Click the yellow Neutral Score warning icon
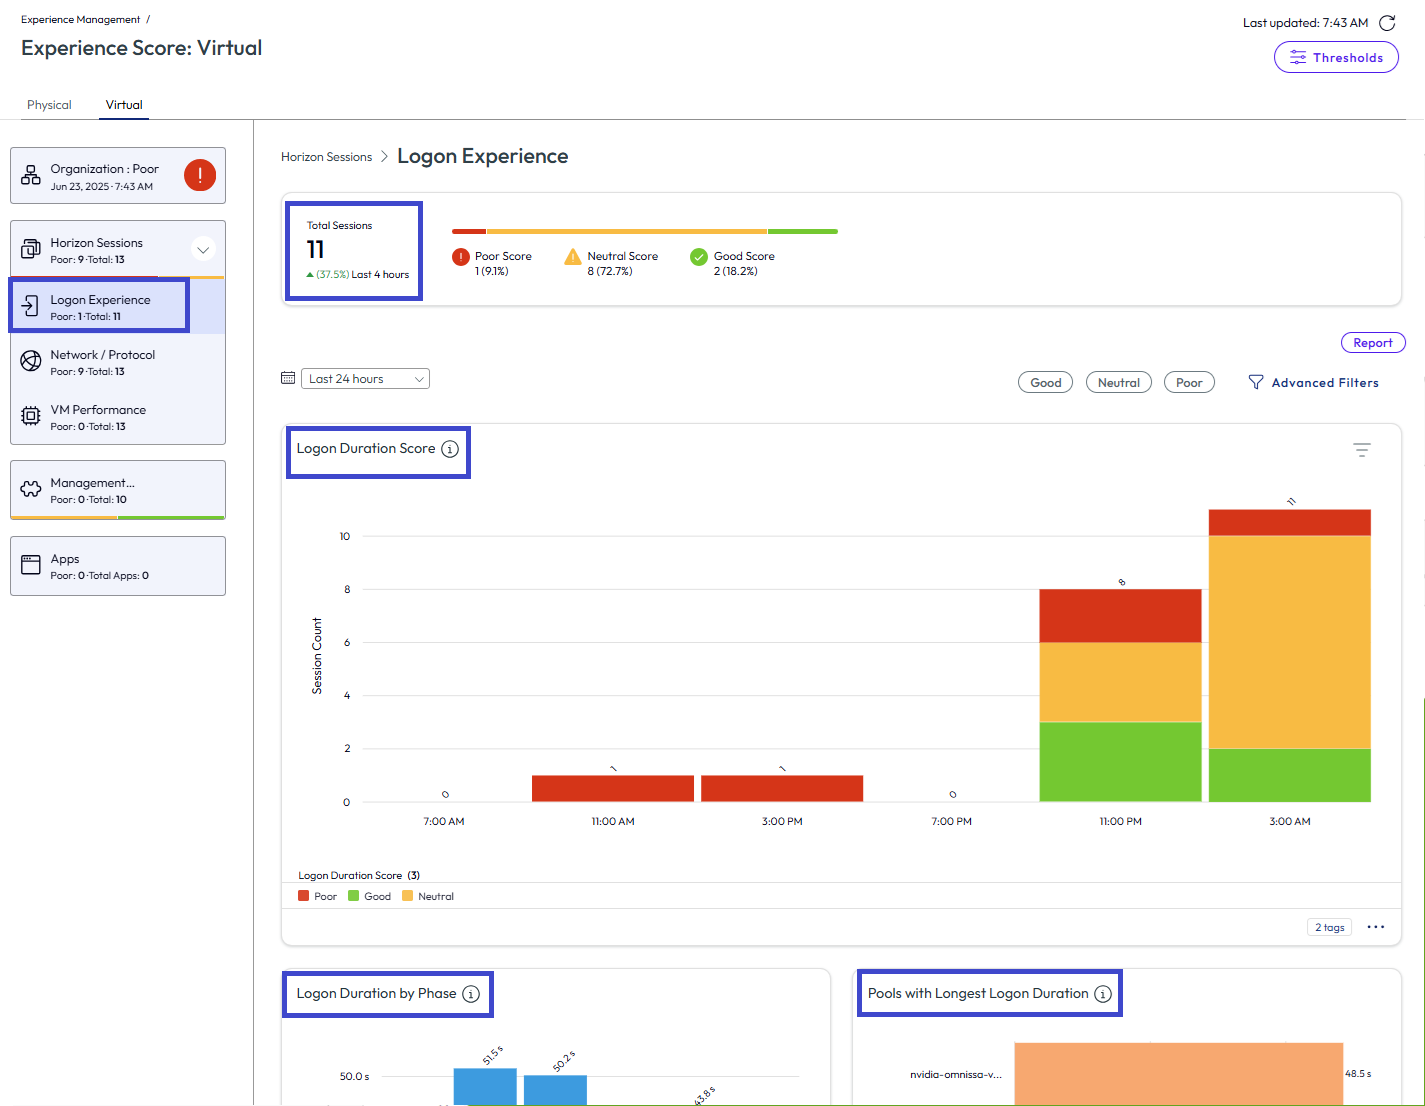The height and width of the screenshot is (1106, 1425). click(573, 257)
